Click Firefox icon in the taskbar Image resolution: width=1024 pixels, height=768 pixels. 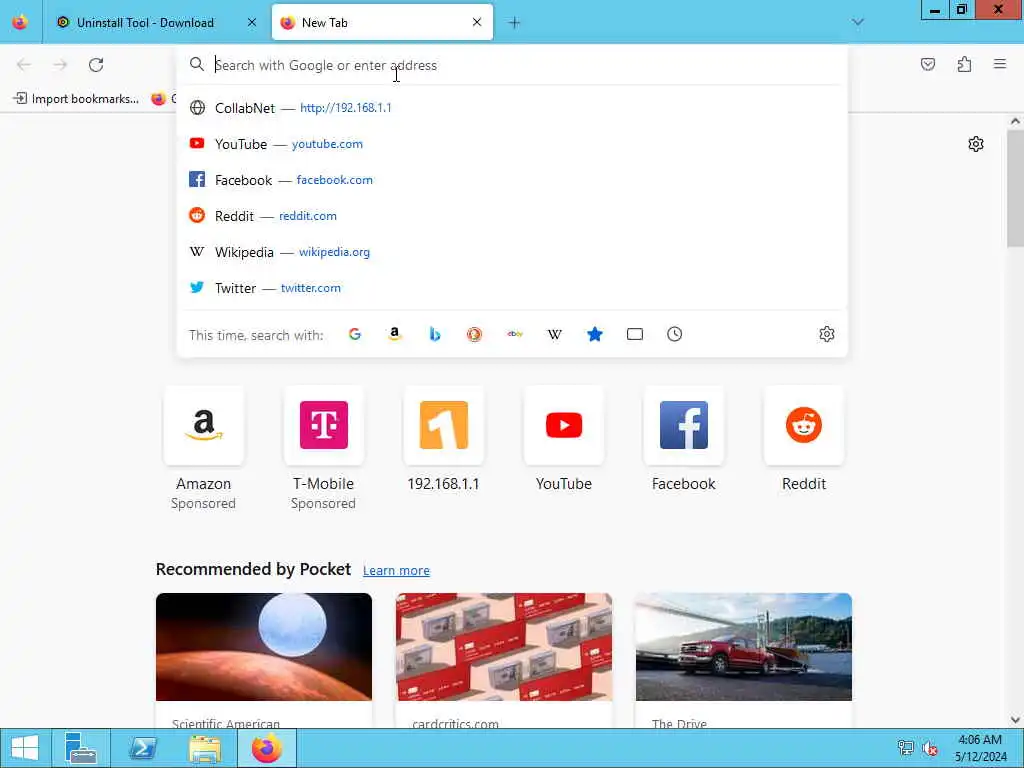(x=266, y=748)
